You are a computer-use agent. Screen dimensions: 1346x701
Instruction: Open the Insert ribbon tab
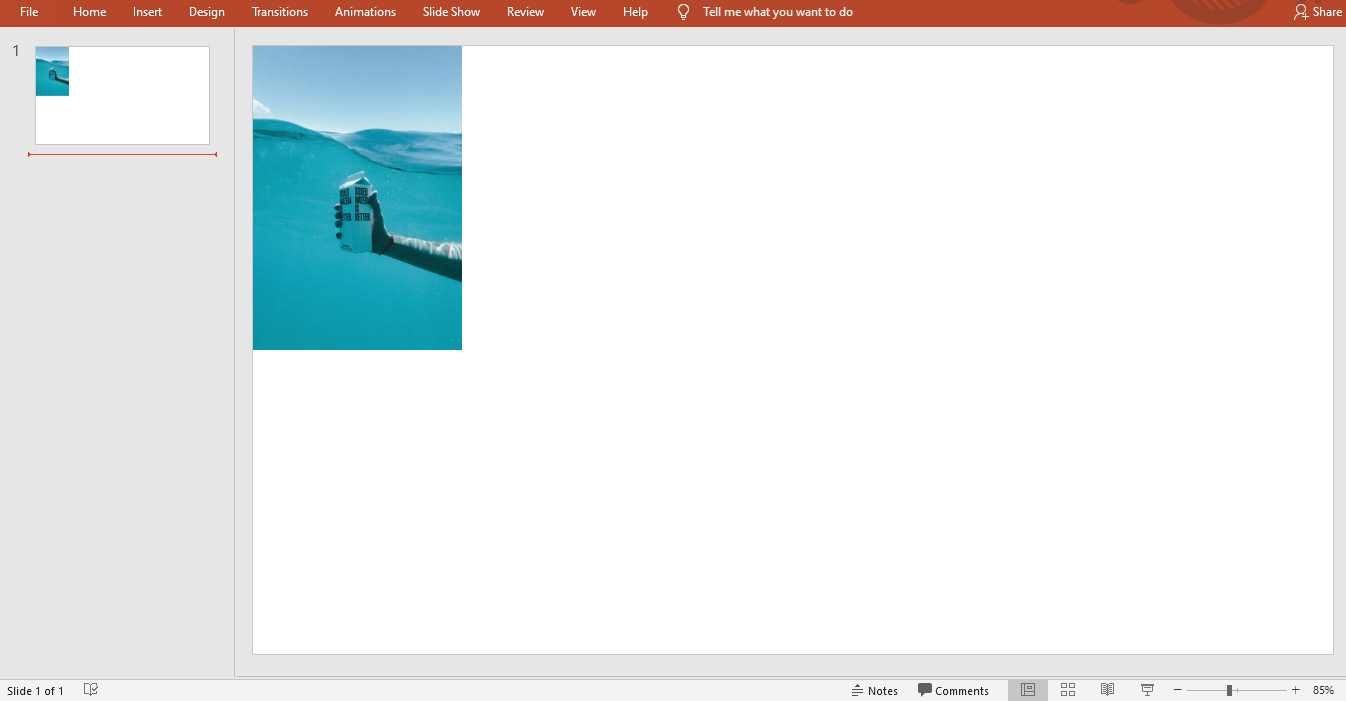(147, 12)
